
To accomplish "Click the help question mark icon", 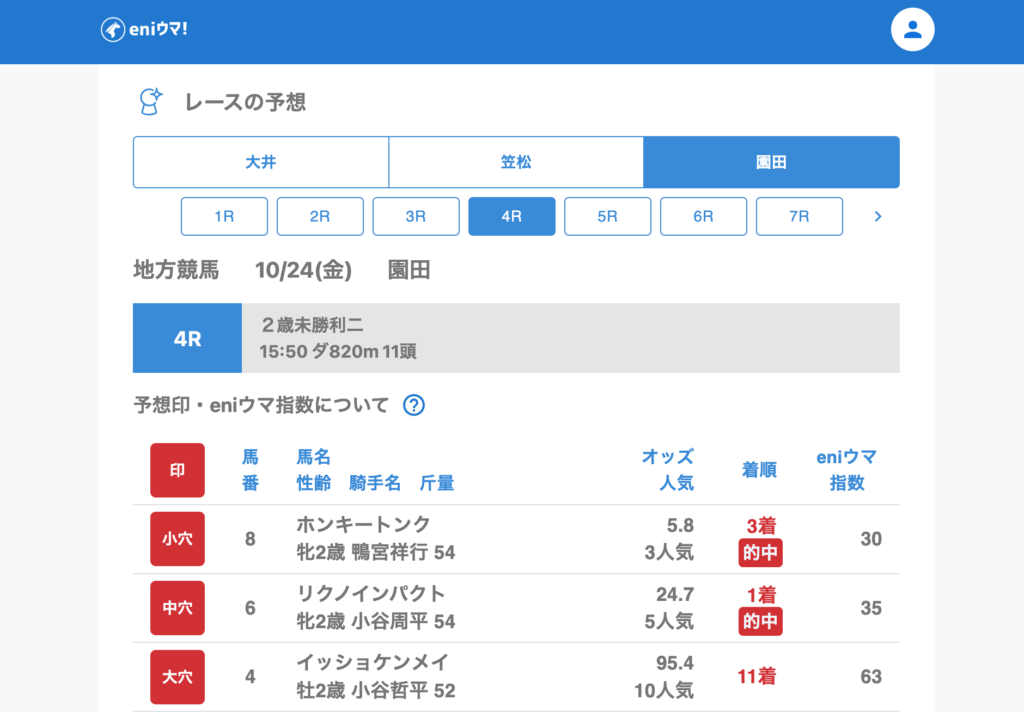I will 414,405.
